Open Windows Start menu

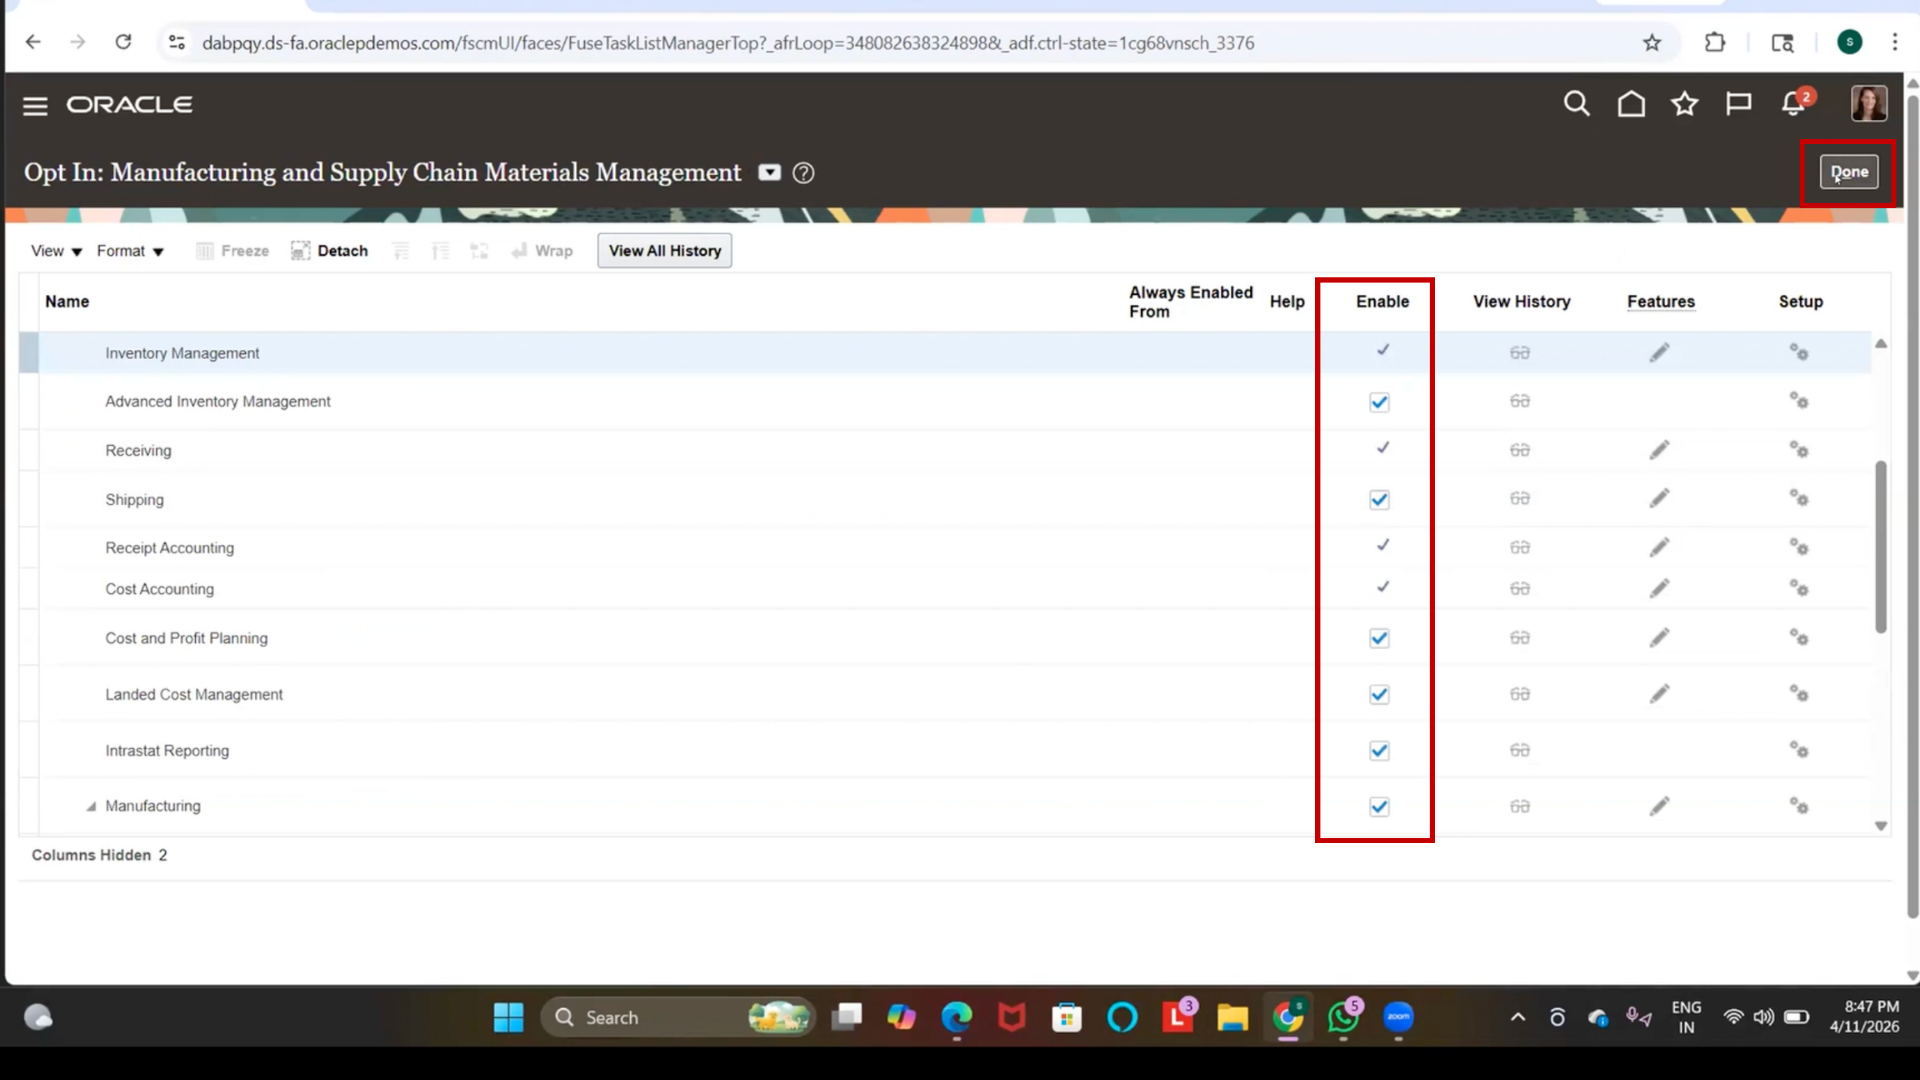tap(508, 1018)
